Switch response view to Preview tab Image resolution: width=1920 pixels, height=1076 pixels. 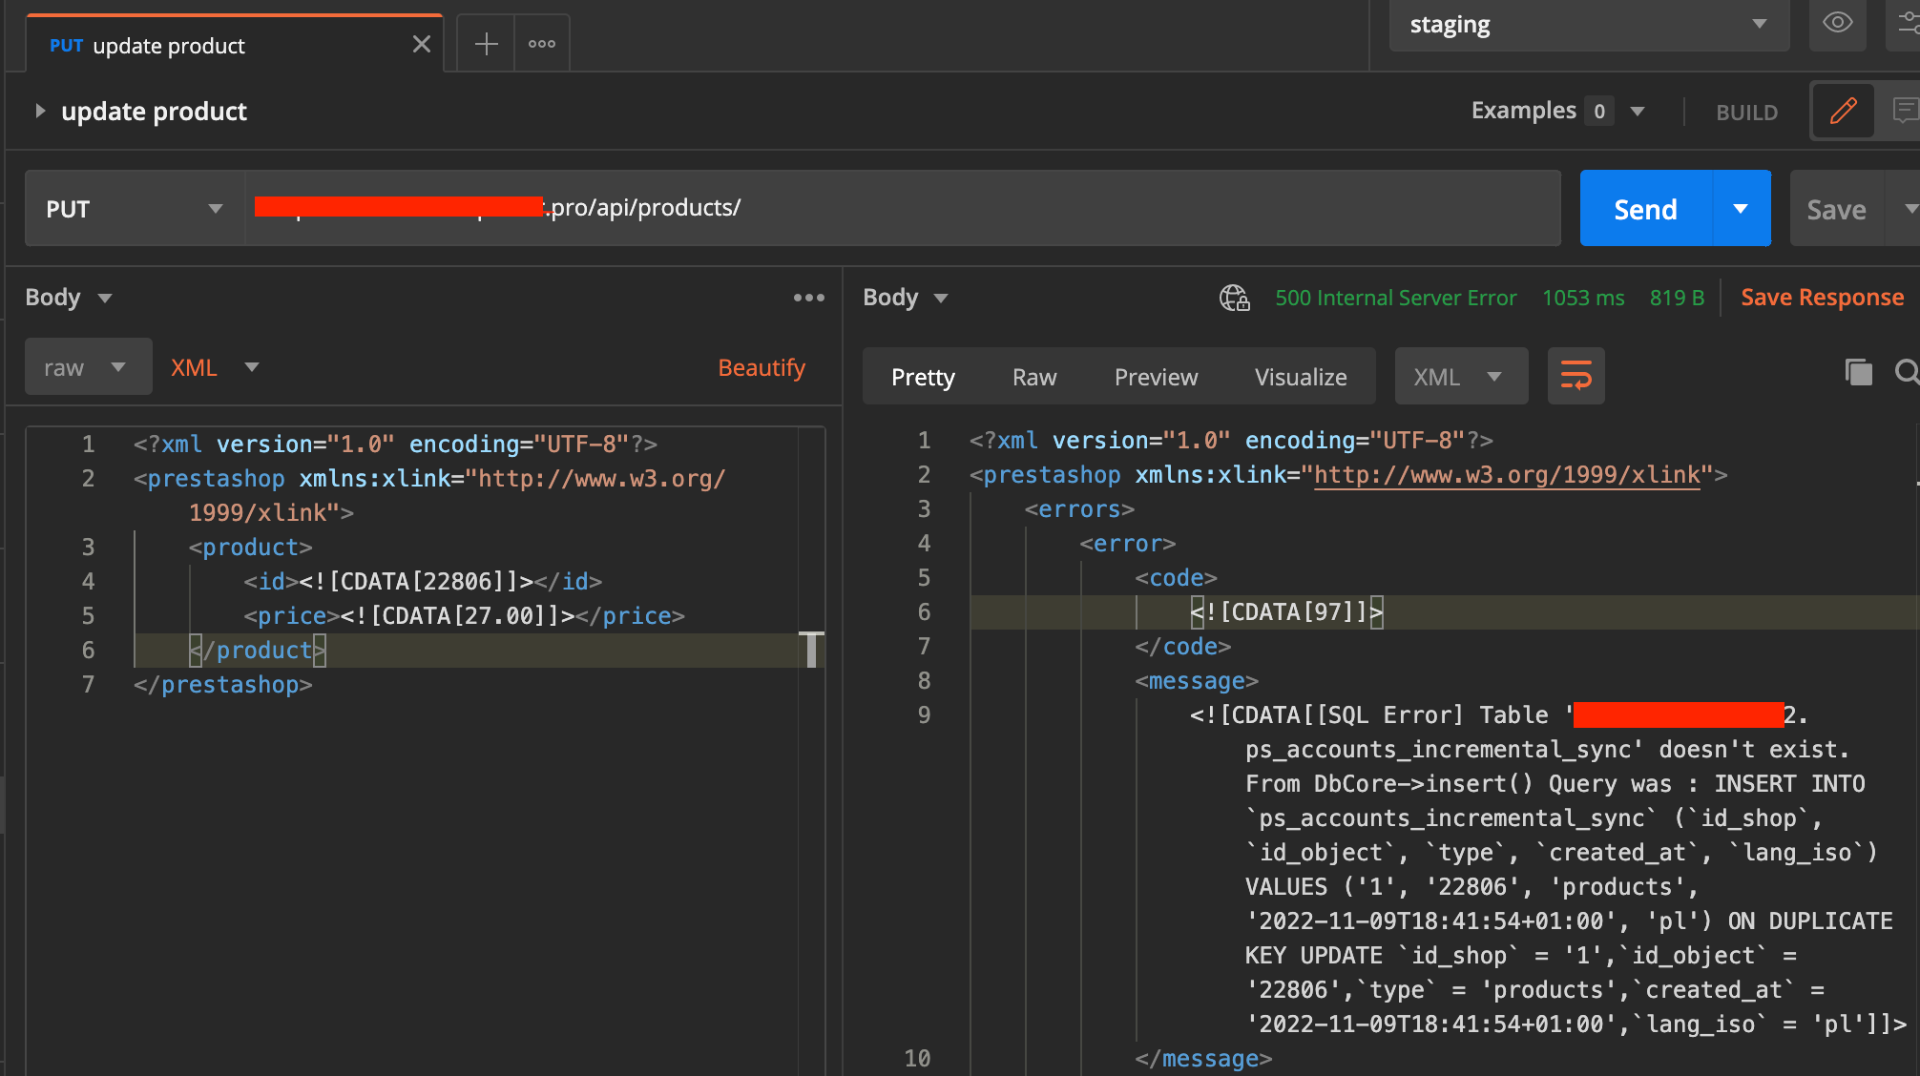(1156, 377)
